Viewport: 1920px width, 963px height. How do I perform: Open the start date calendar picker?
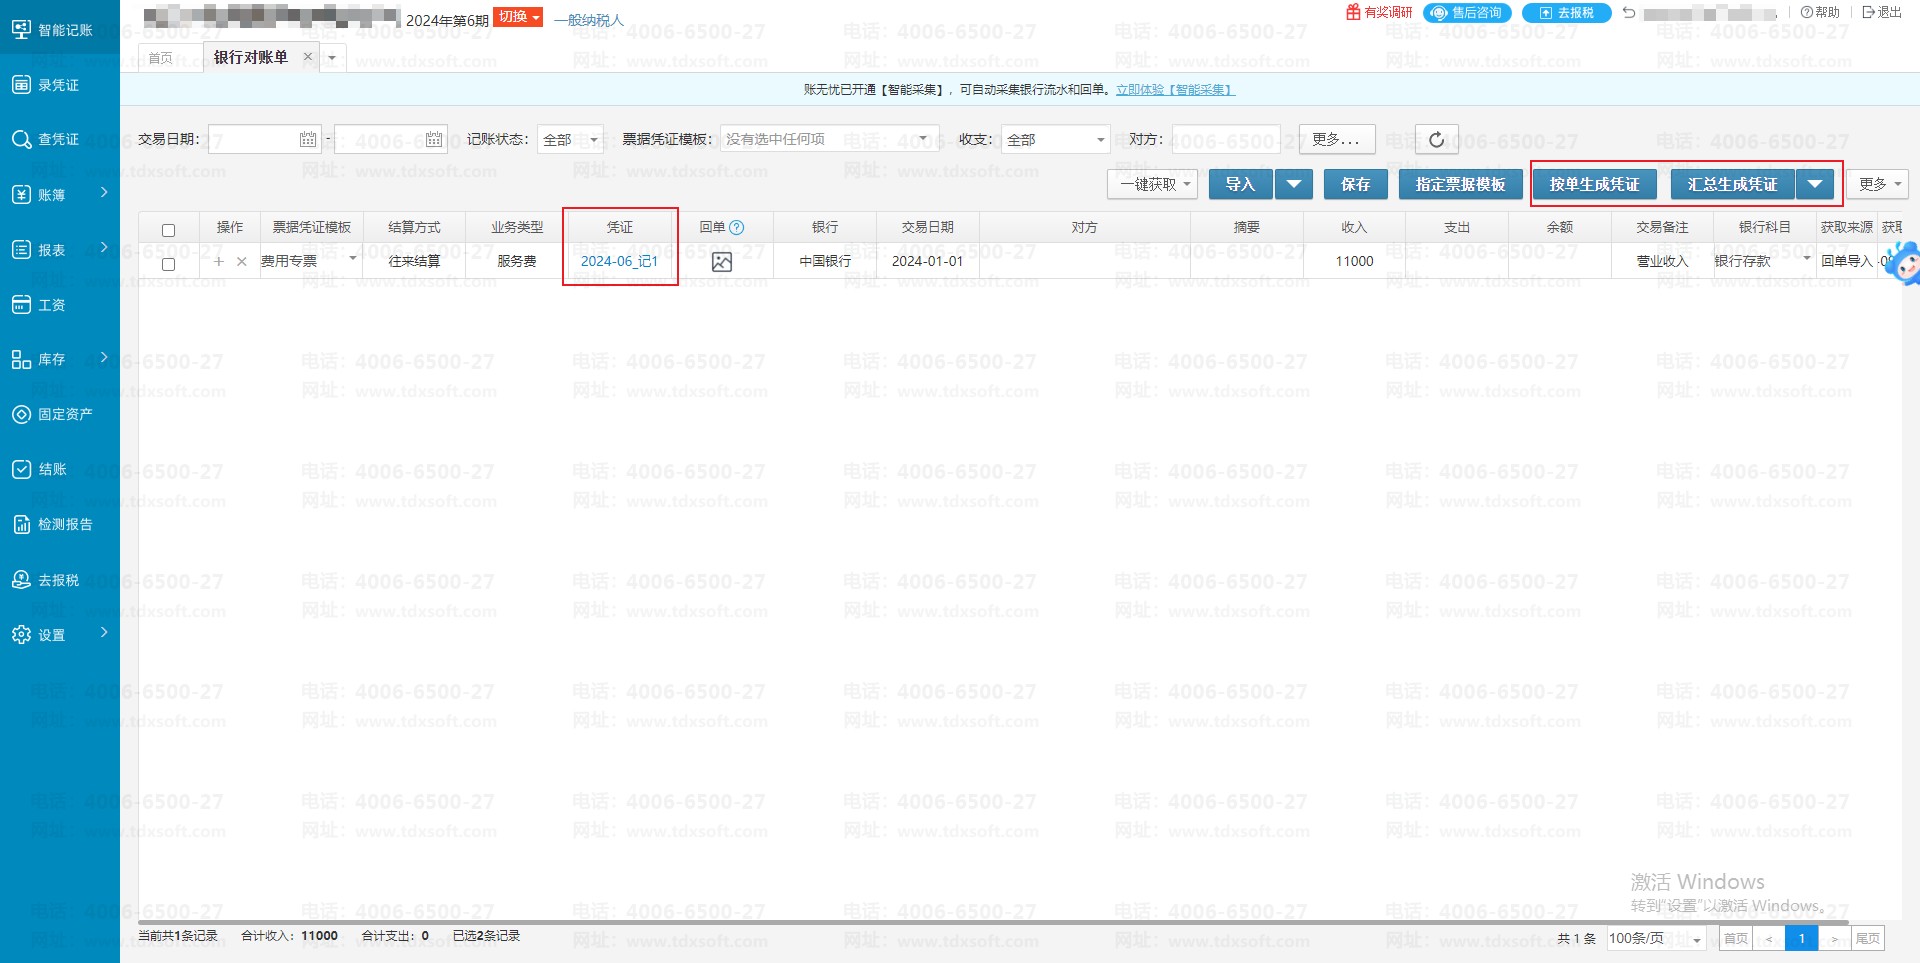coord(308,140)
